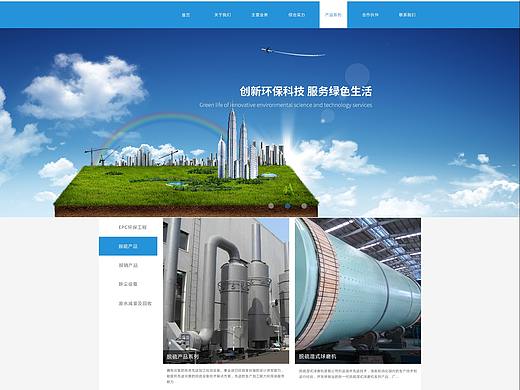The image size is (520, 390).
Task: Click the 脱硫湿式球磨机 caption on right card
Action: click(x=317, y=357)
